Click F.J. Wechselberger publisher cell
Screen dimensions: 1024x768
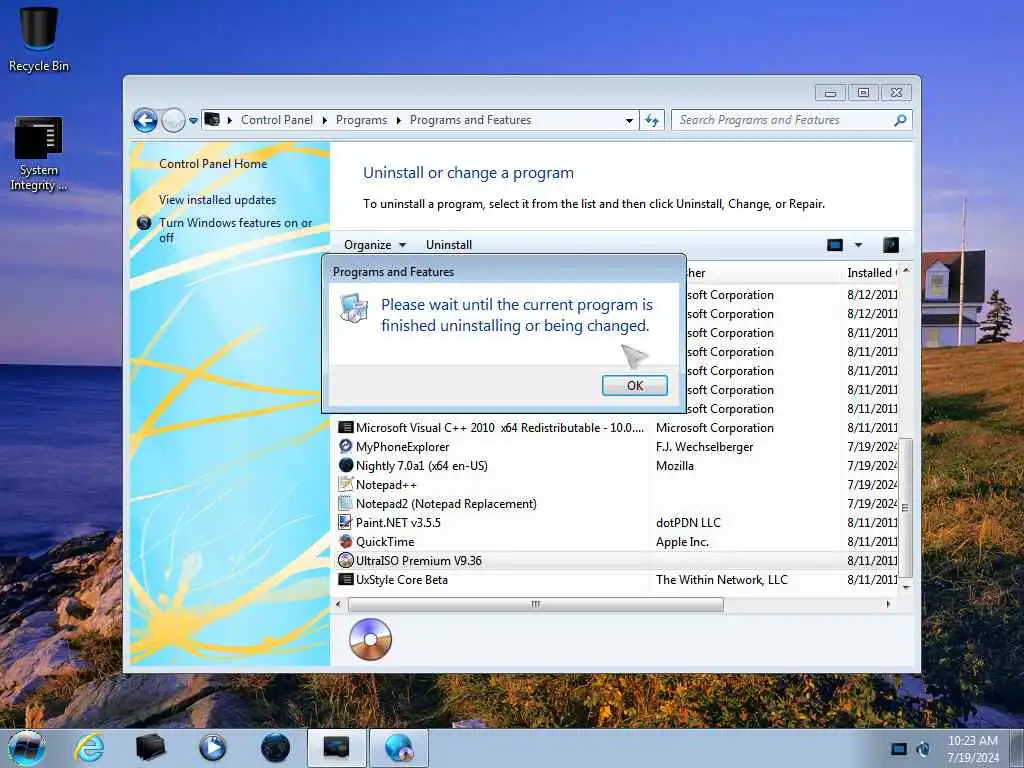(x=704, y=447)
